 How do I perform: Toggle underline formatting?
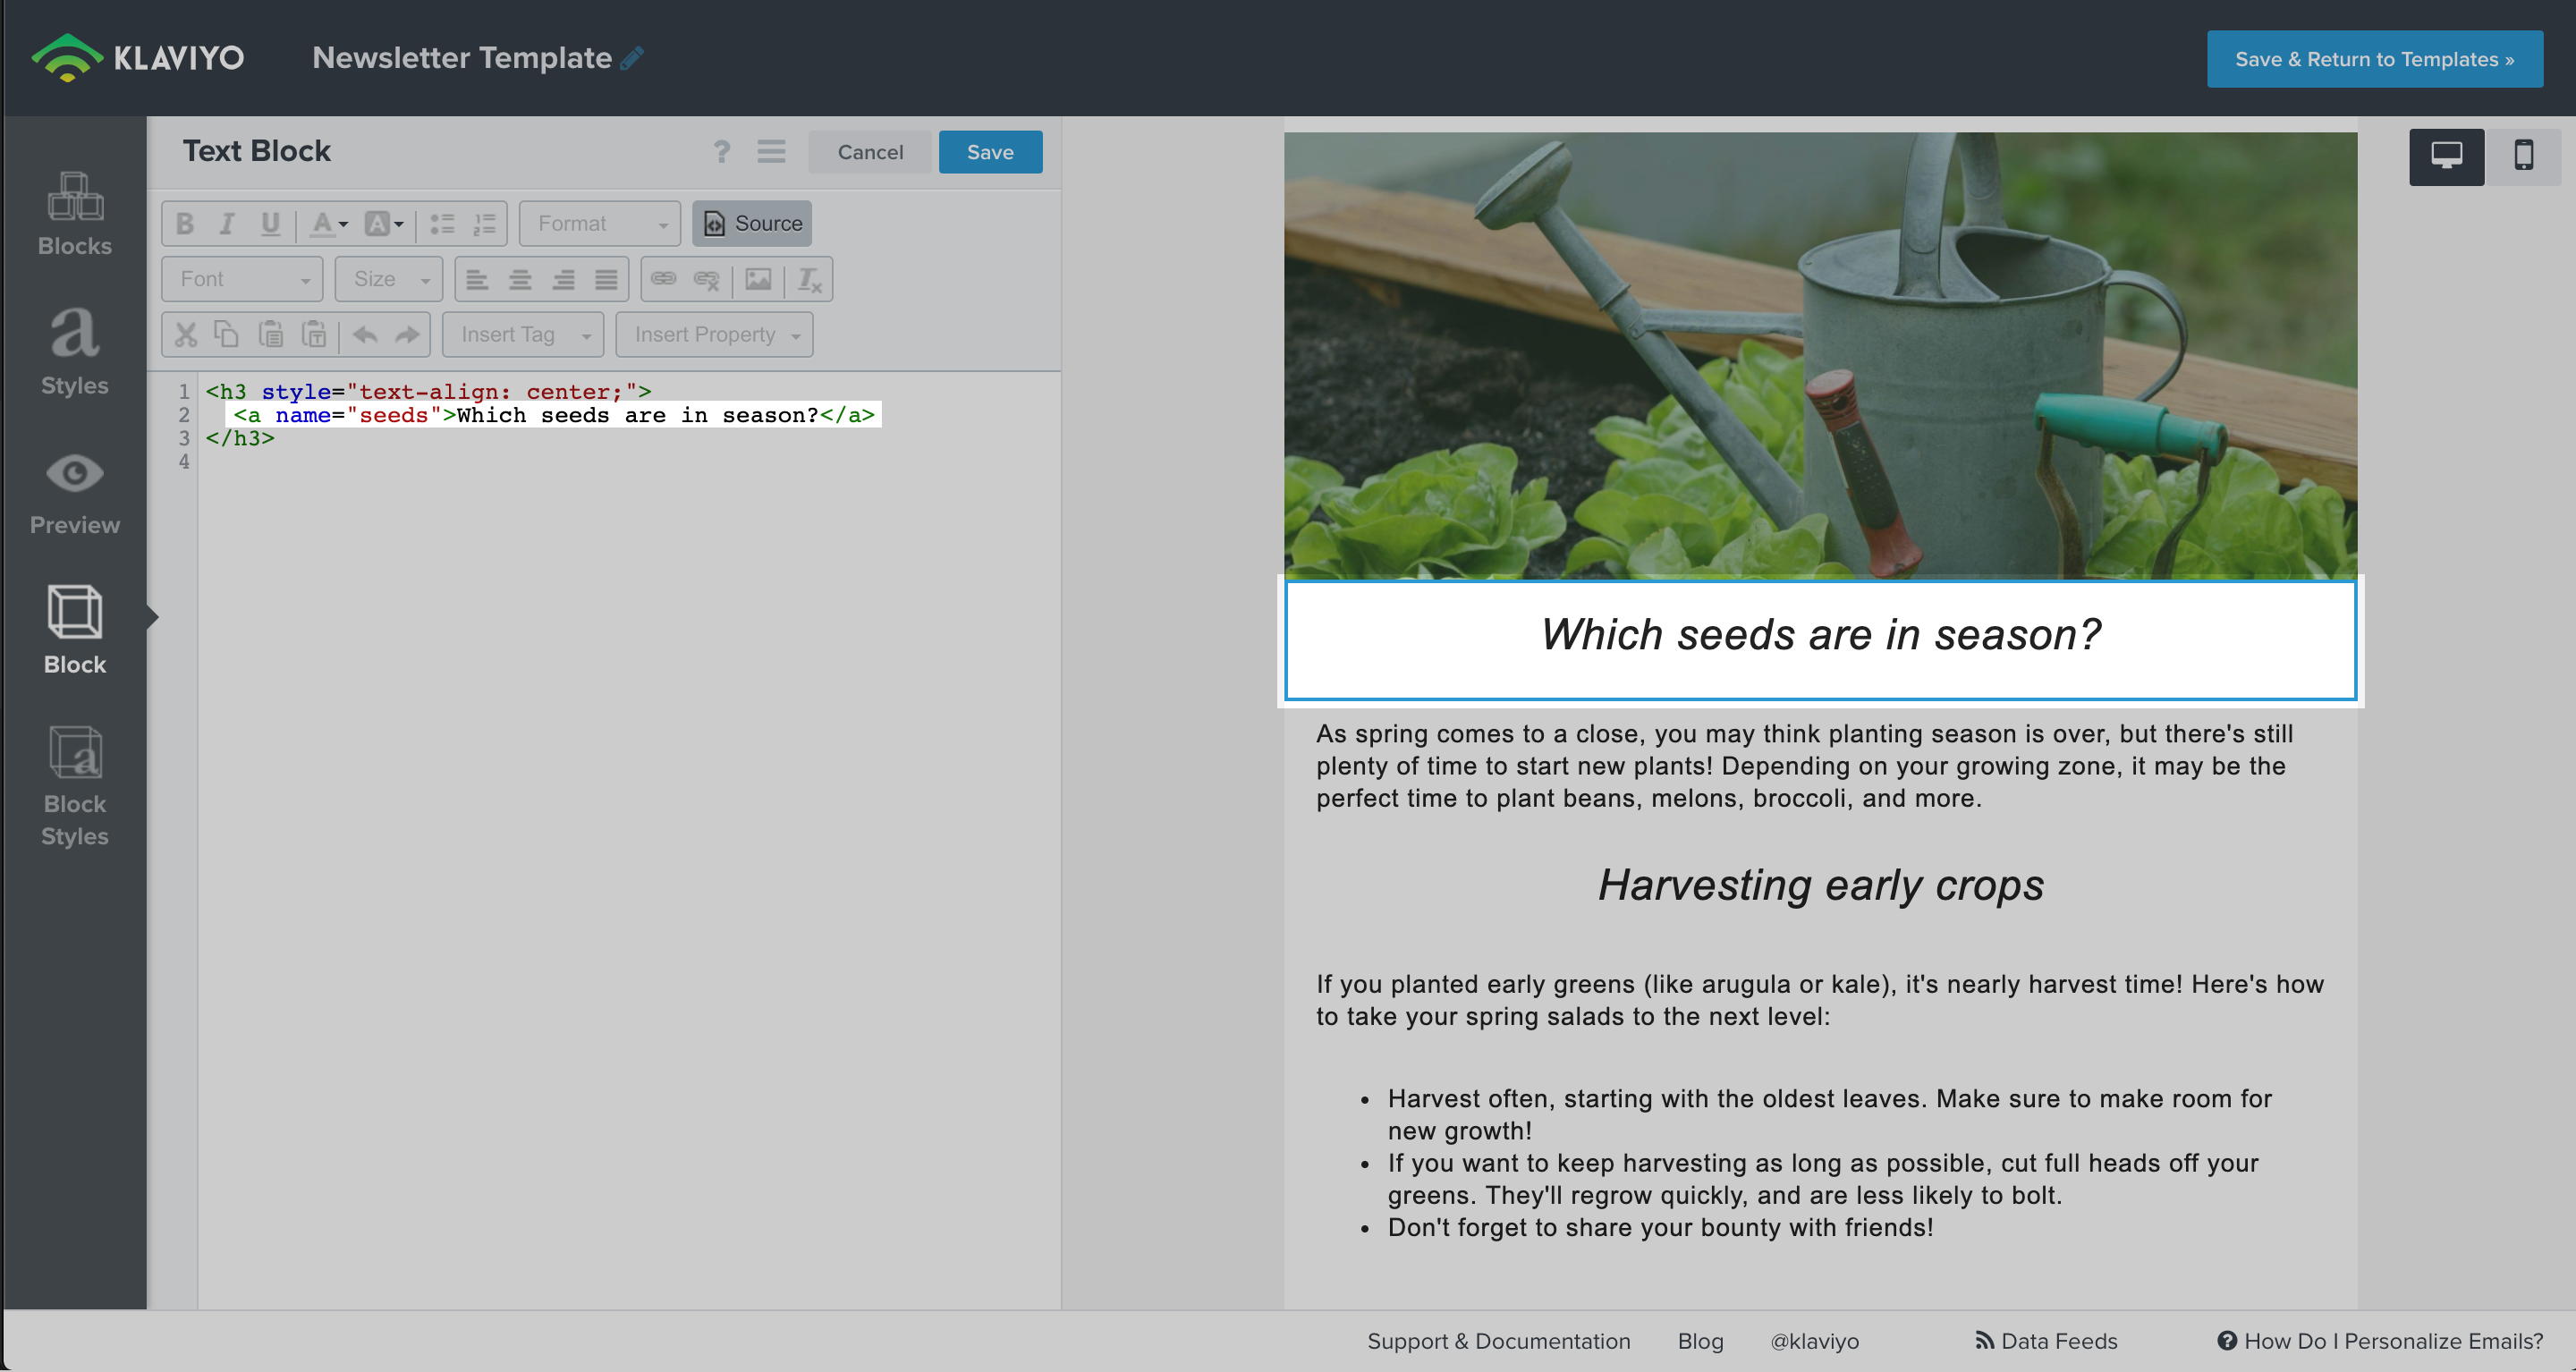[x=270, y=223]
